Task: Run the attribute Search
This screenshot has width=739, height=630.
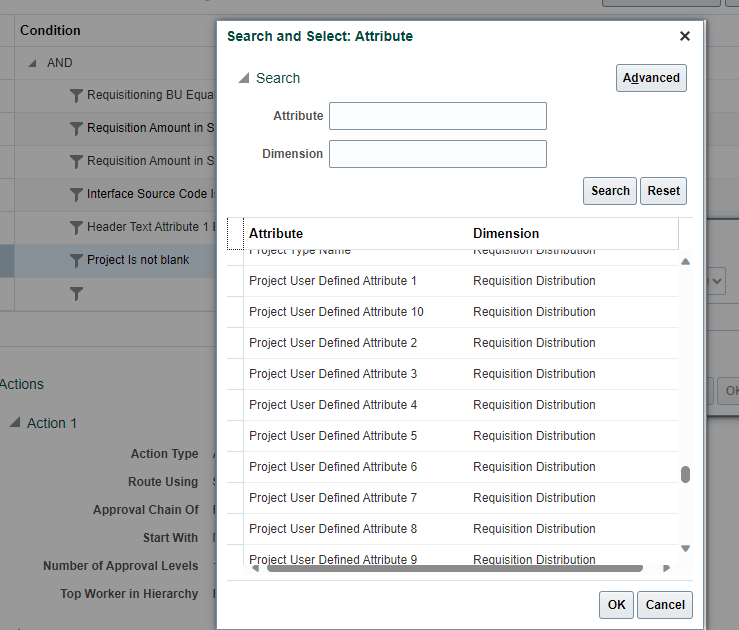Action: click(610, 191)
